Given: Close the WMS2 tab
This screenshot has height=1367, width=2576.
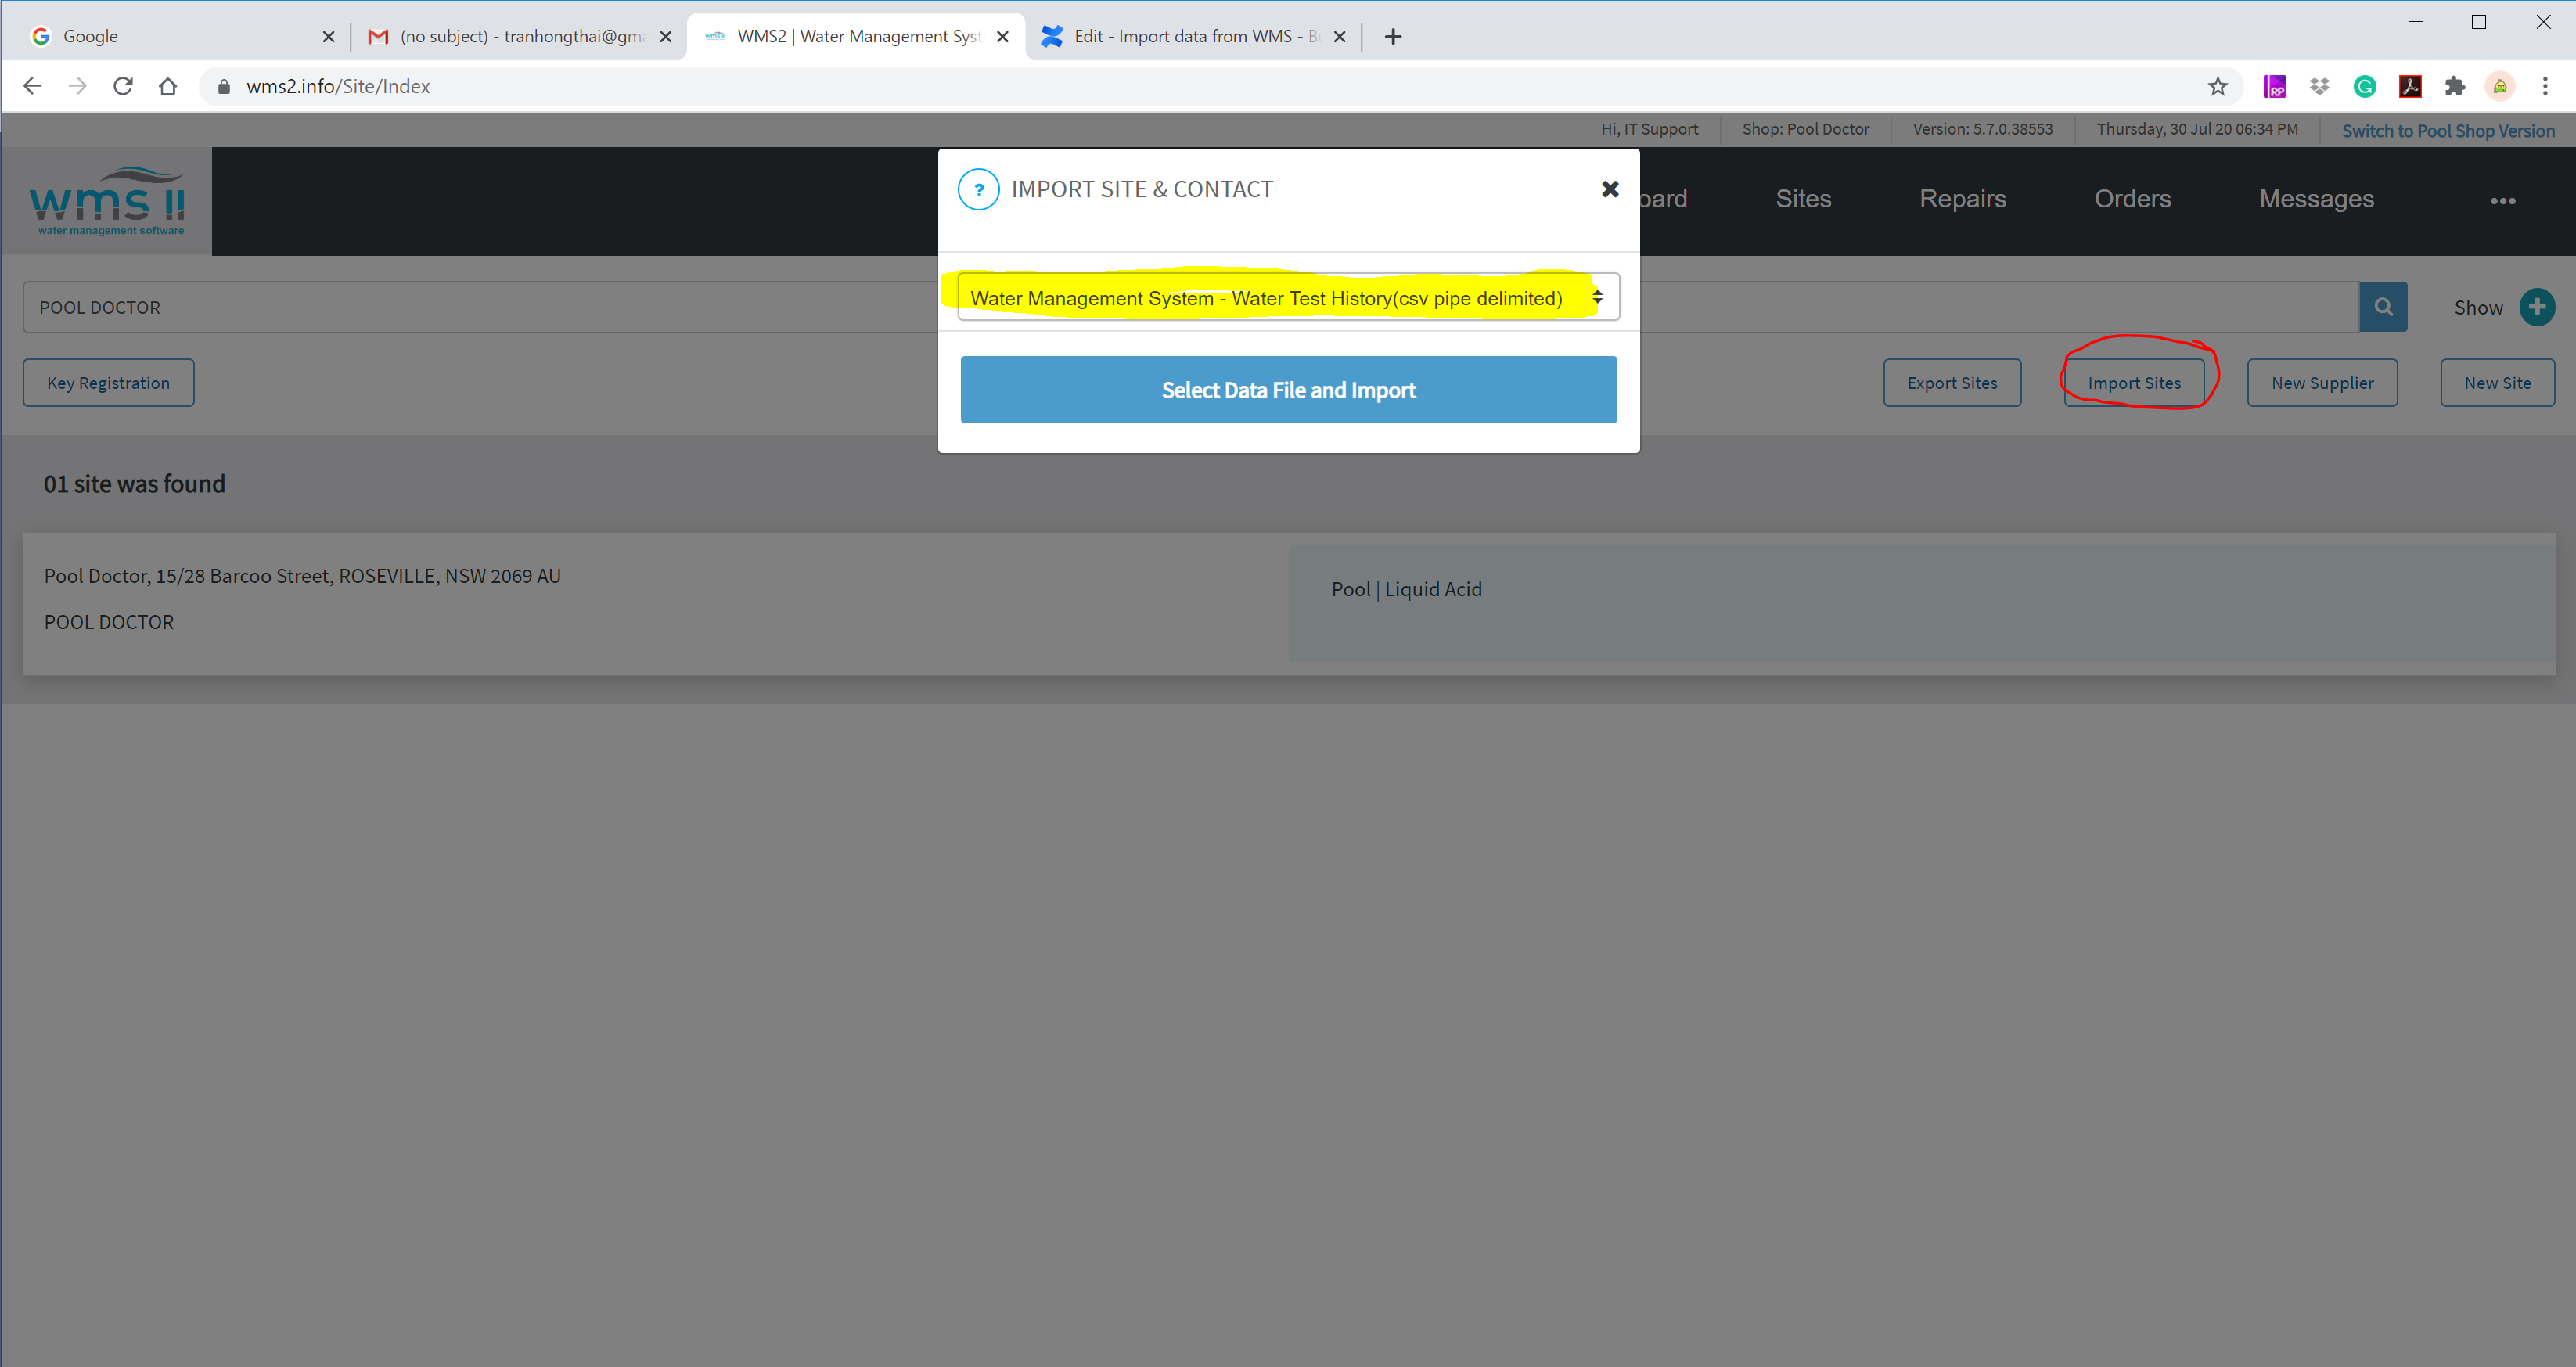Looking at the screenshot, I should point(1003,36).
